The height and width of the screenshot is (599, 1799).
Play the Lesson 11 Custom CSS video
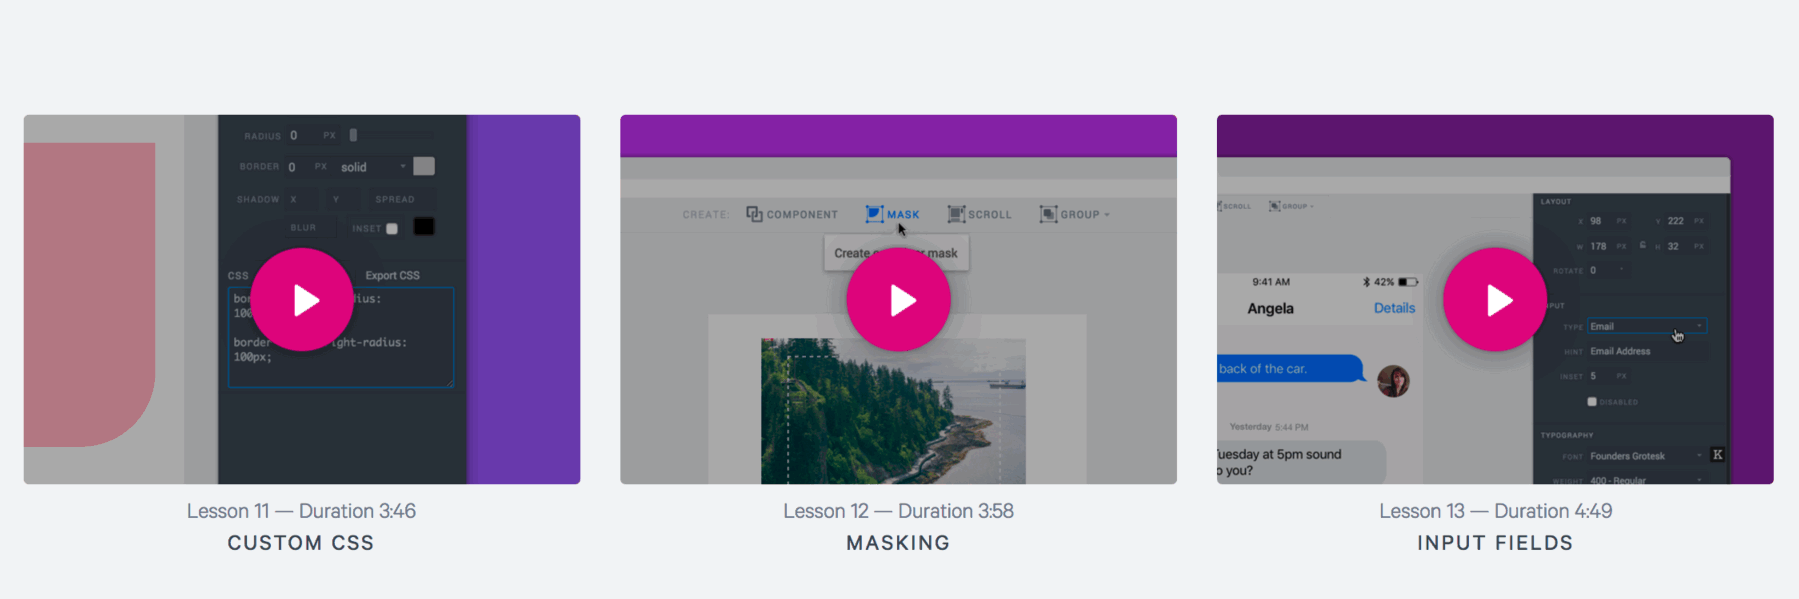click(302, 300)
